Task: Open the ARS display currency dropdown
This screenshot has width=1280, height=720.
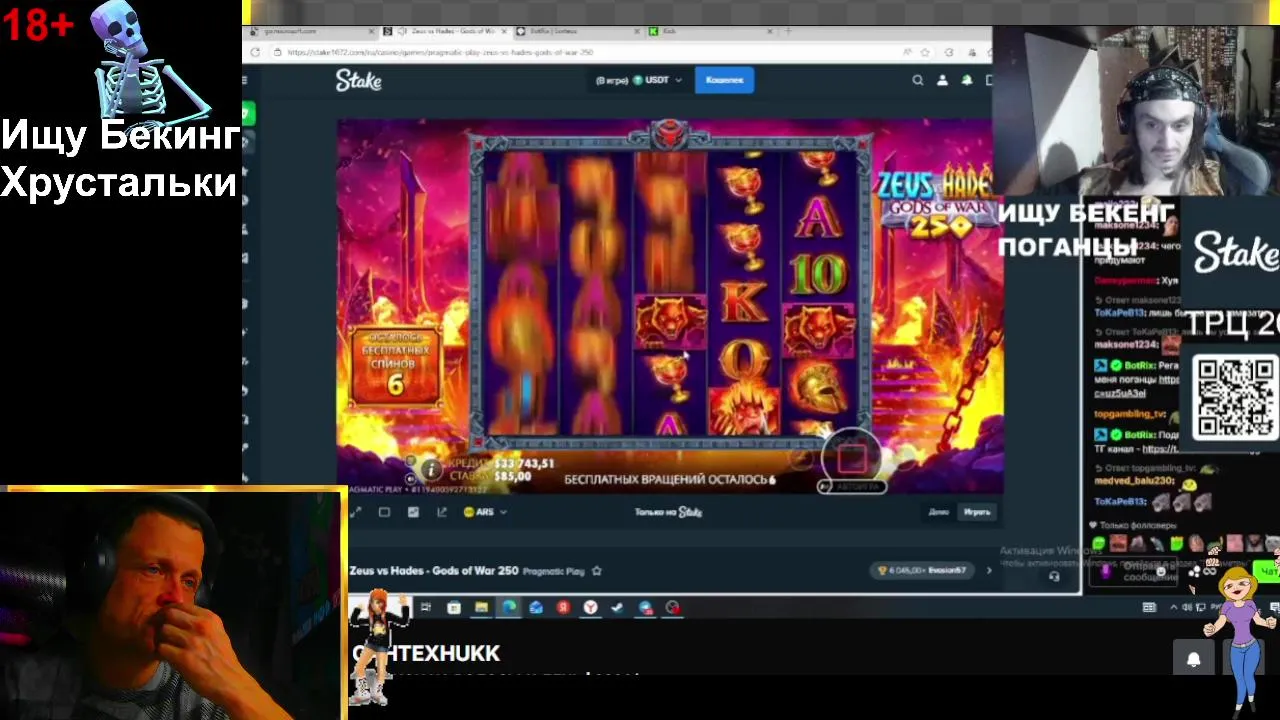Action: [485, 512]
